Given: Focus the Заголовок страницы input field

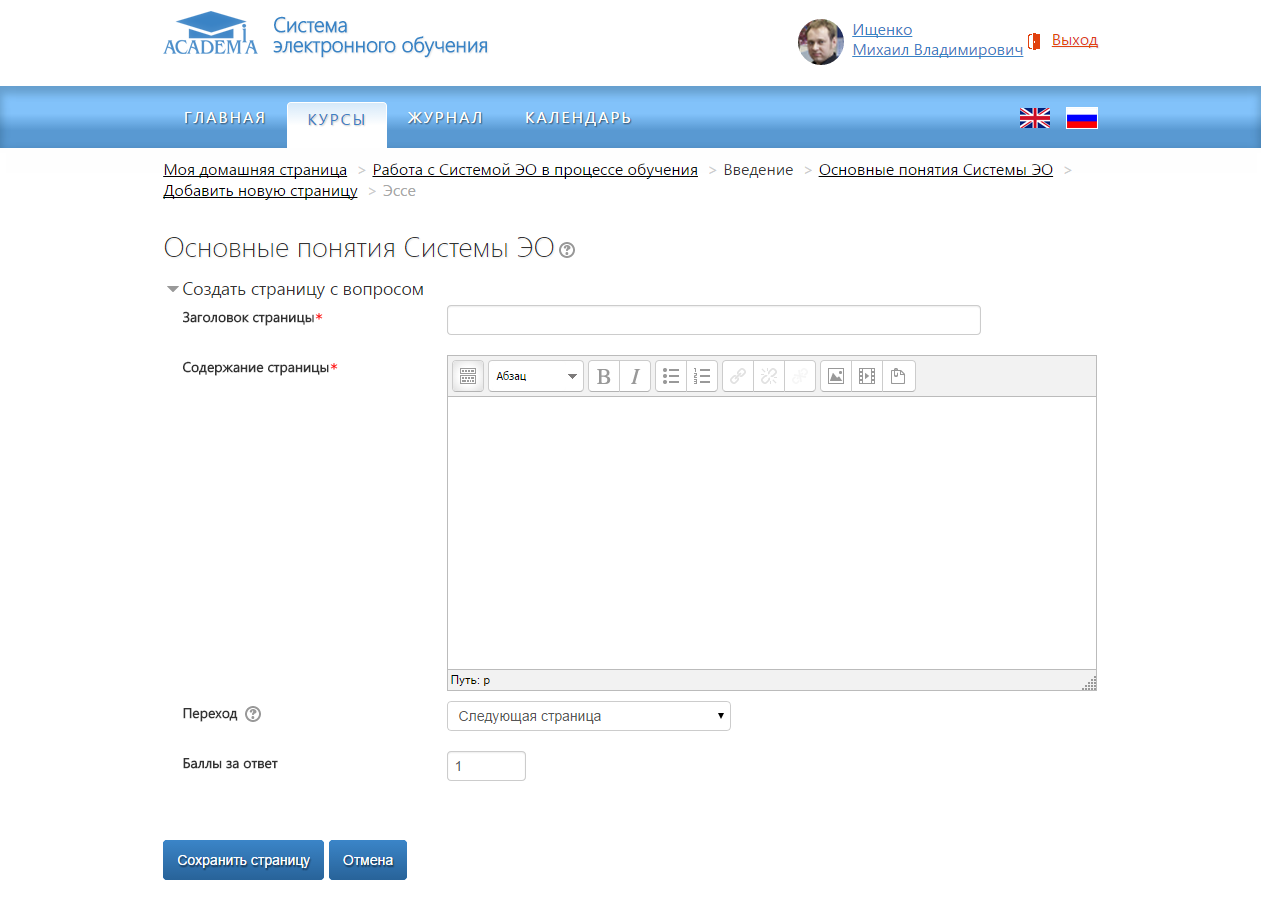Looking at the screenshot, I should (x=713, y=320).
